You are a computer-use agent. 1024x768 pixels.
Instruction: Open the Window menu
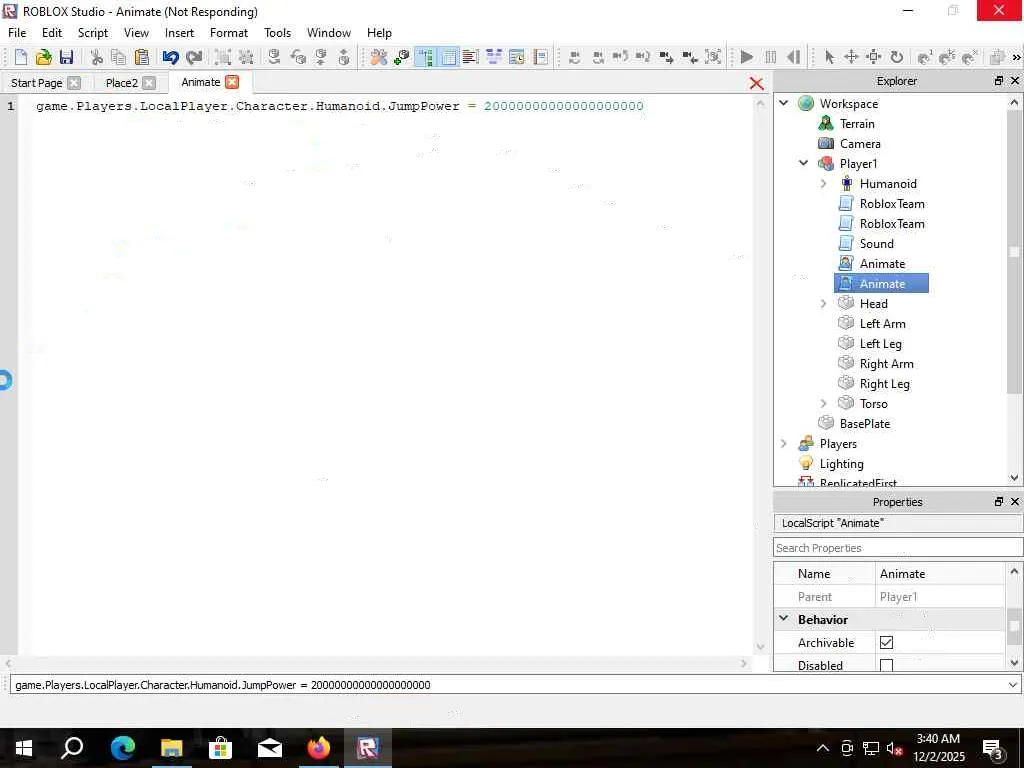coord(328,33)
